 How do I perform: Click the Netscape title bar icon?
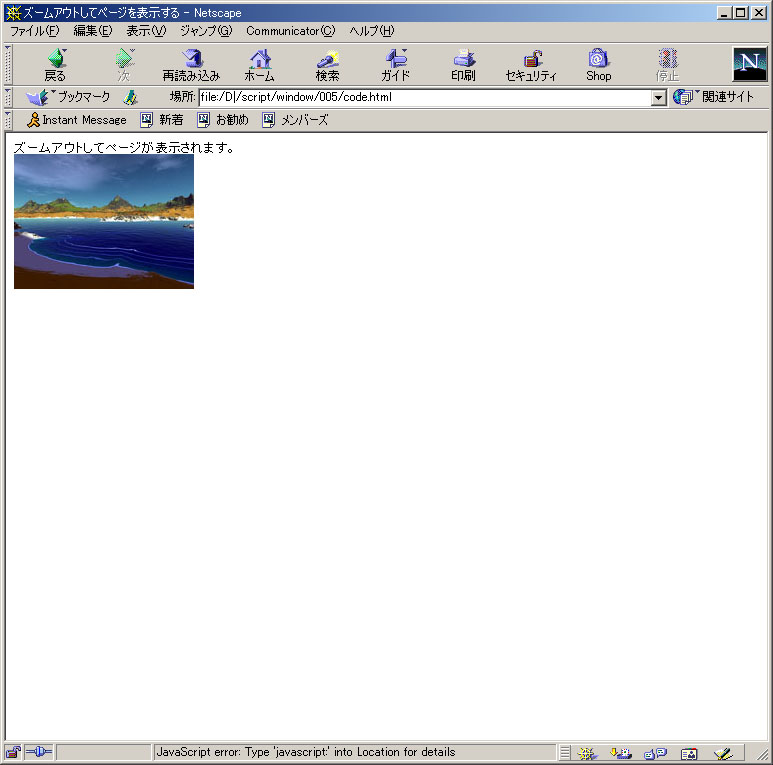pos(13,13)
